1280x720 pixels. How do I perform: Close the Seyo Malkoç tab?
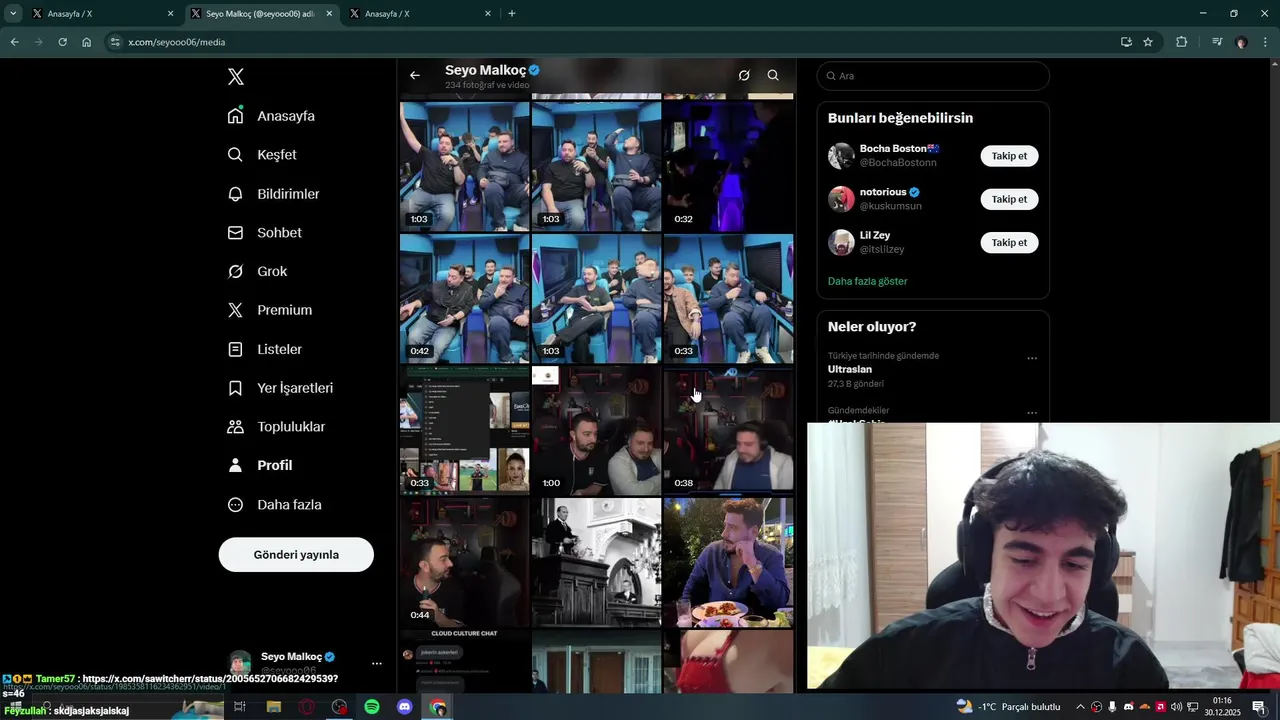(x=329, y=14)
